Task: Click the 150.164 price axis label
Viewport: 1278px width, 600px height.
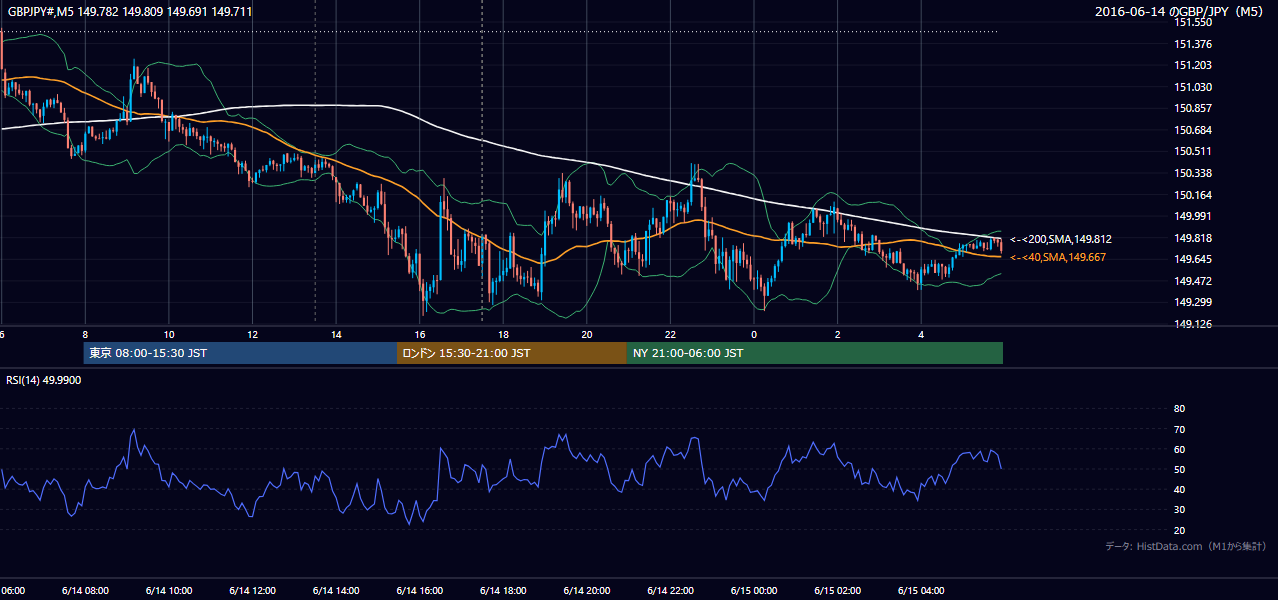Action: click(x=1193, y=195)
